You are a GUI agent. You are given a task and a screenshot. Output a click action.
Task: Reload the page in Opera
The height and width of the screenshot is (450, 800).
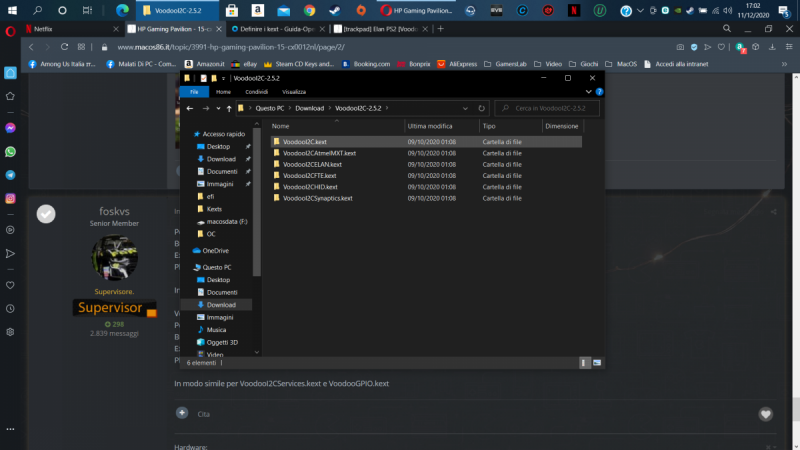tap(64, 47)
